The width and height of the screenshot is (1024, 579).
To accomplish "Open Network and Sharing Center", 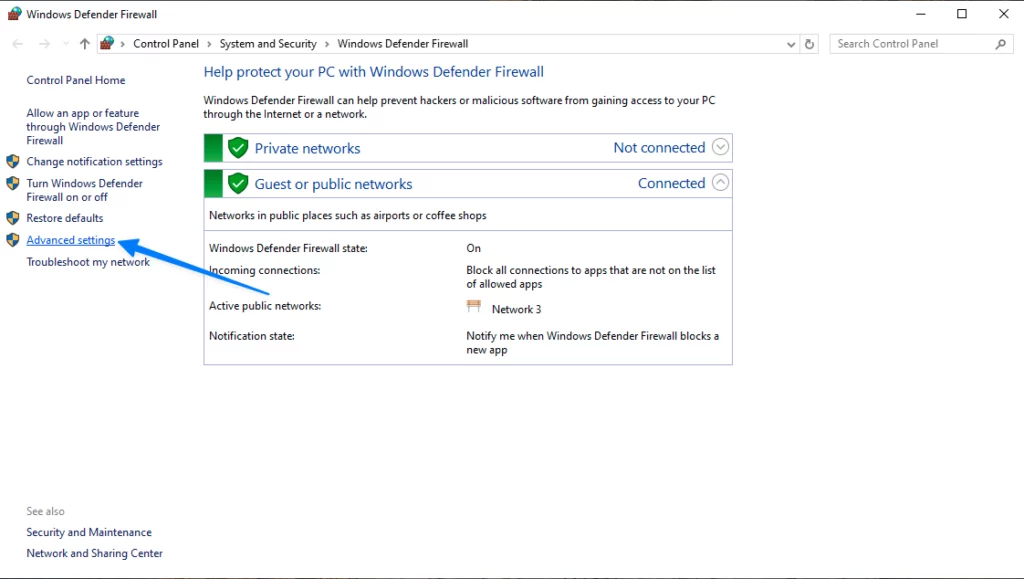I will pyautogui.click(x=94, y=553).
